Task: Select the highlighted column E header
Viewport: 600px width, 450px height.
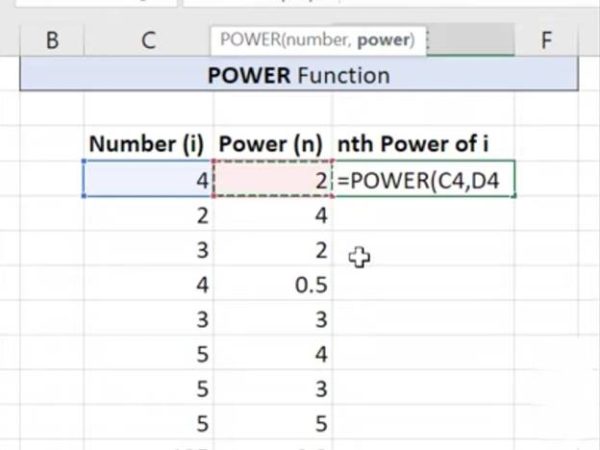Action: point(471,40)
